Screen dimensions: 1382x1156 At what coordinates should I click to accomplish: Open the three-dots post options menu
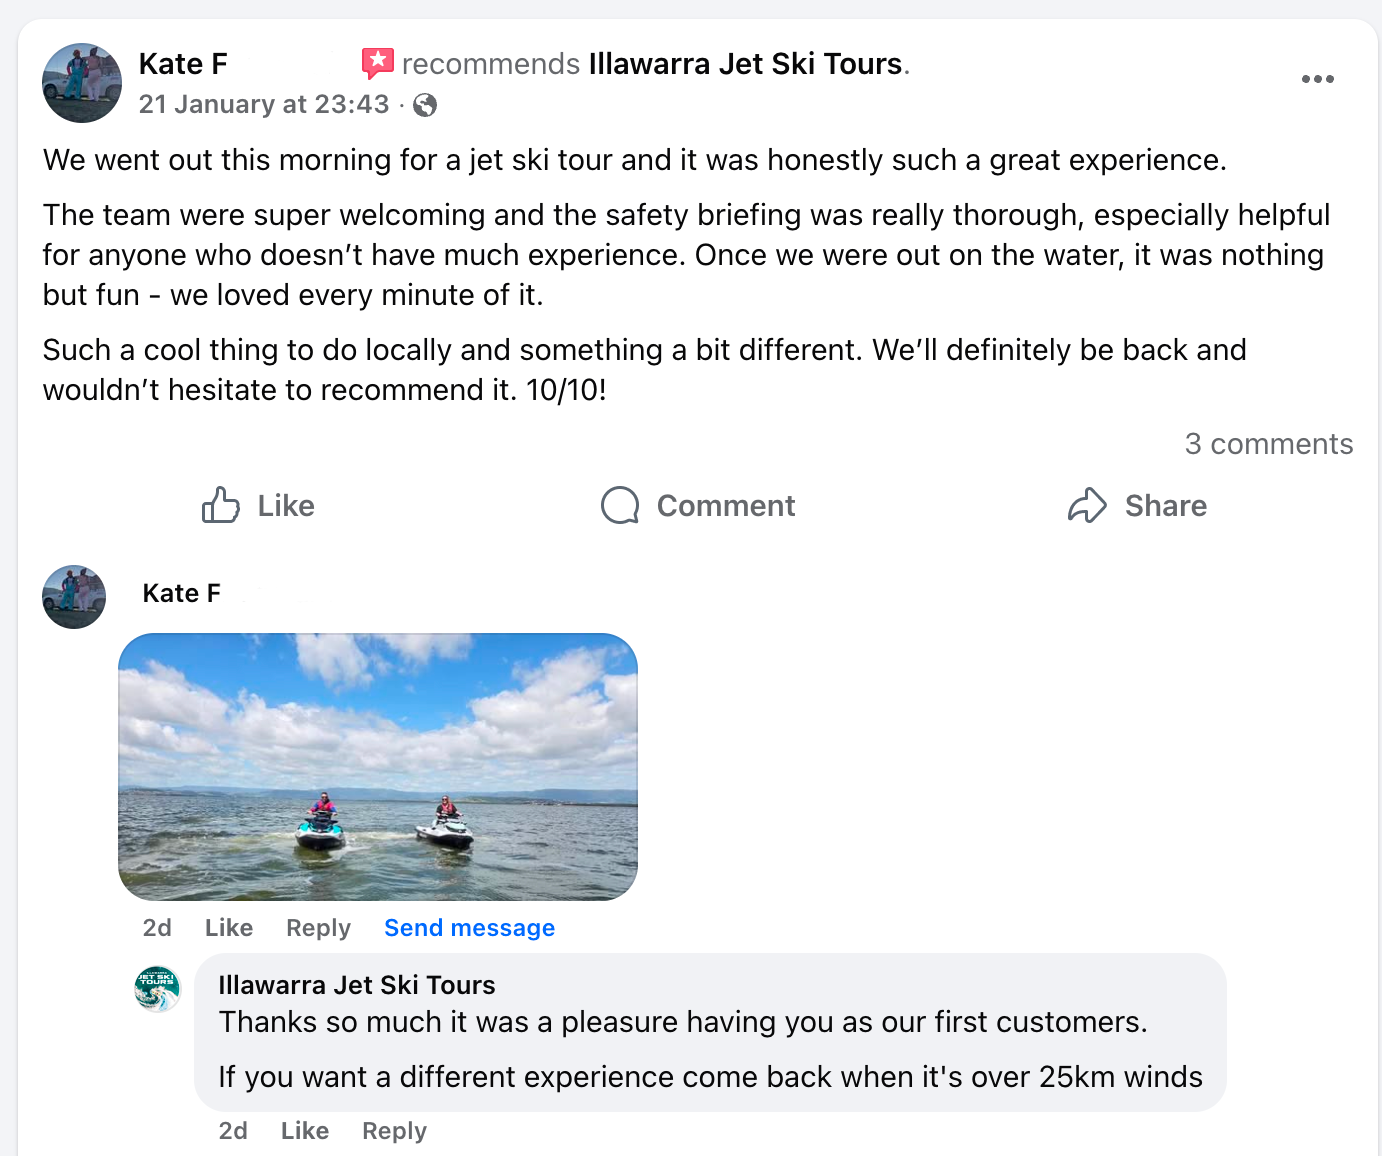pos(1317,79)
